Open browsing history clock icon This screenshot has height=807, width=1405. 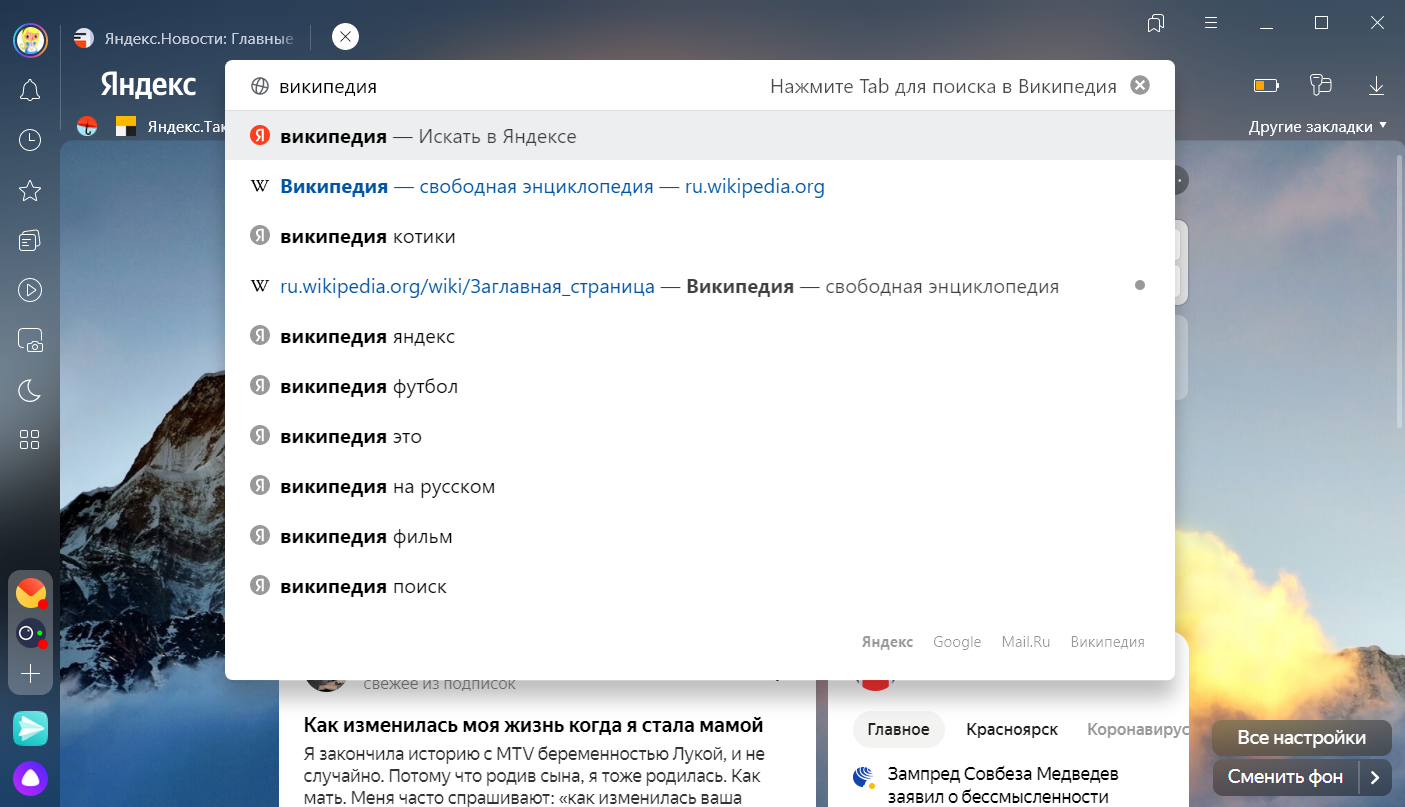coord(30,140)
